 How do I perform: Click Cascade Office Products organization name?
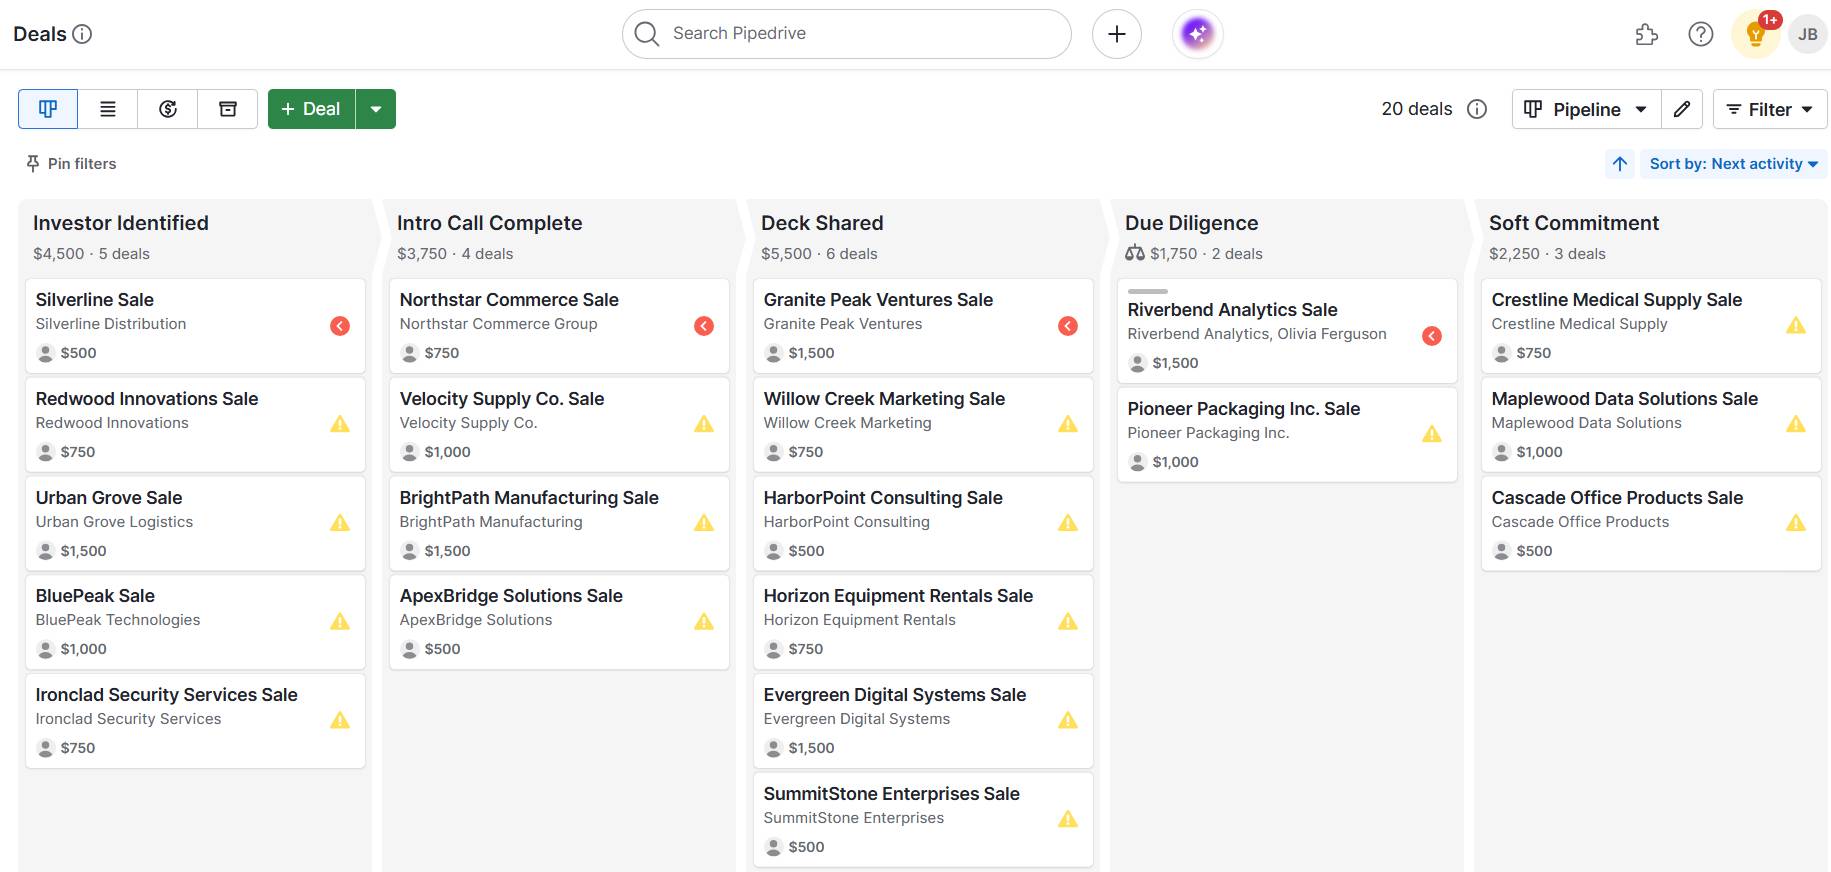click(1580, 522)
